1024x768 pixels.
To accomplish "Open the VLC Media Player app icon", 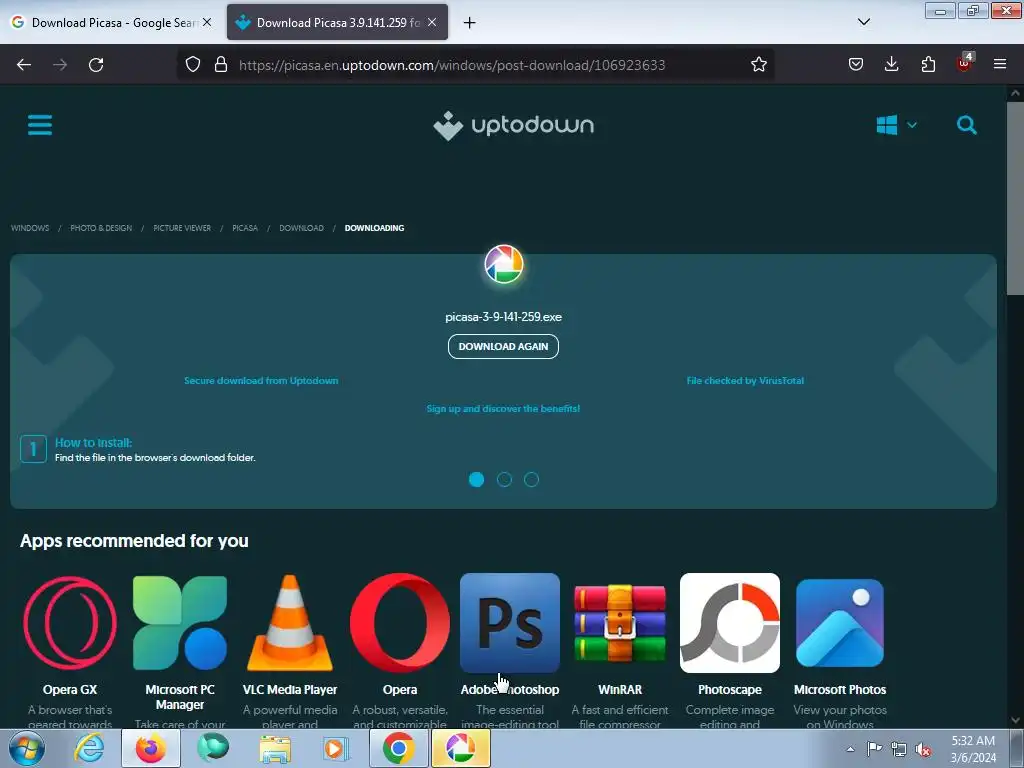I will click(290, 623).
